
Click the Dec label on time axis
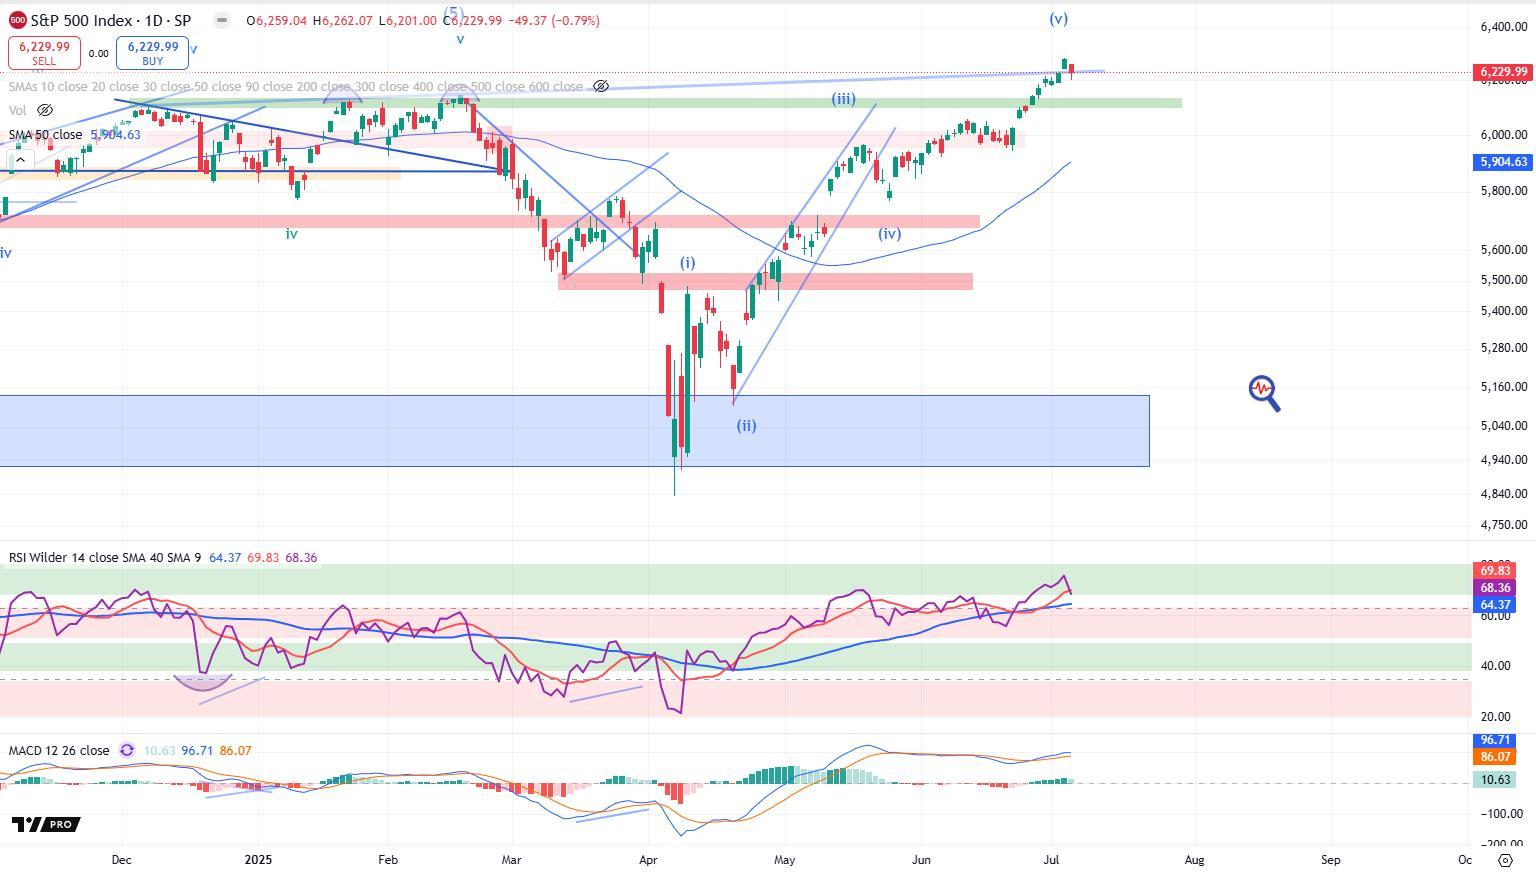(x=122, y=860)
